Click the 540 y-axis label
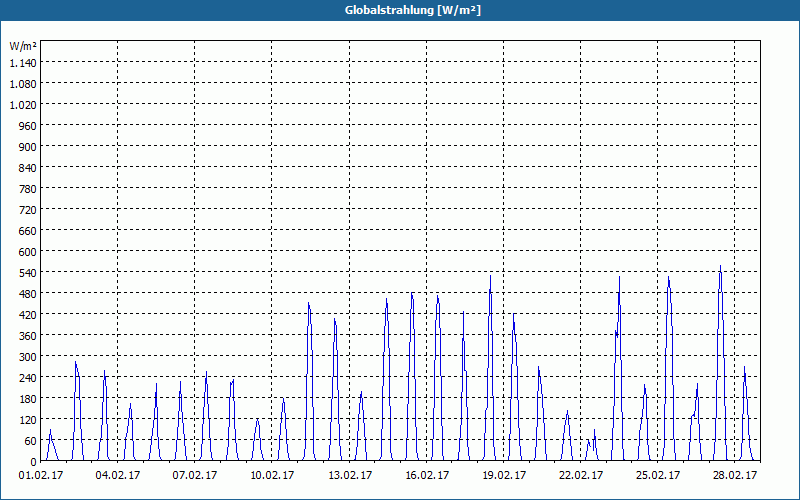This screenshot has width=800, height=500. point(28,273)
